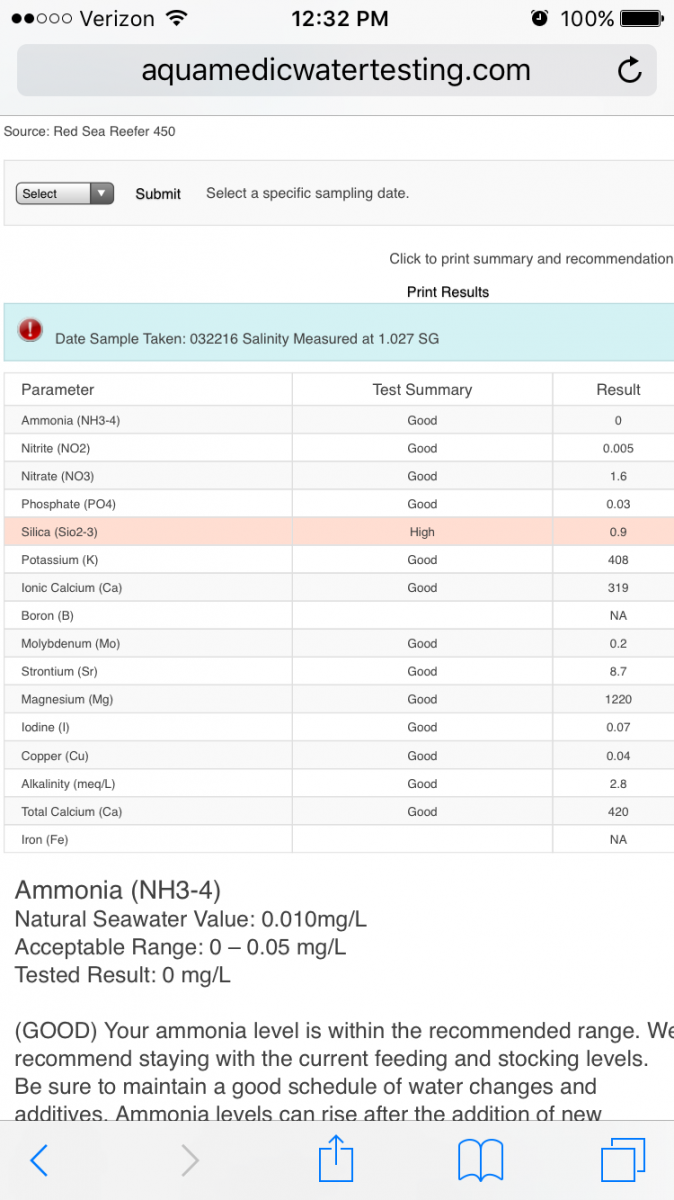Click the Print Results link

point(448,292)
